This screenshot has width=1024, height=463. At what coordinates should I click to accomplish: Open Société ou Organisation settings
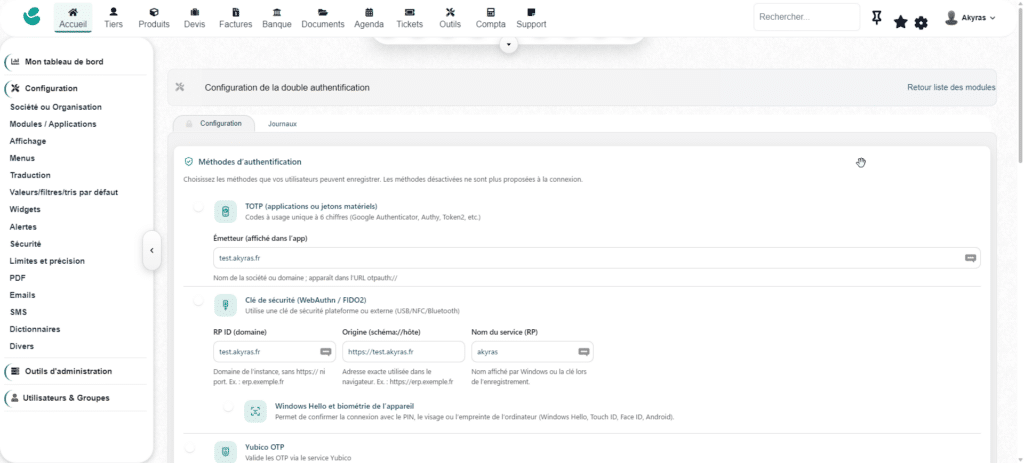coord(56,107)
